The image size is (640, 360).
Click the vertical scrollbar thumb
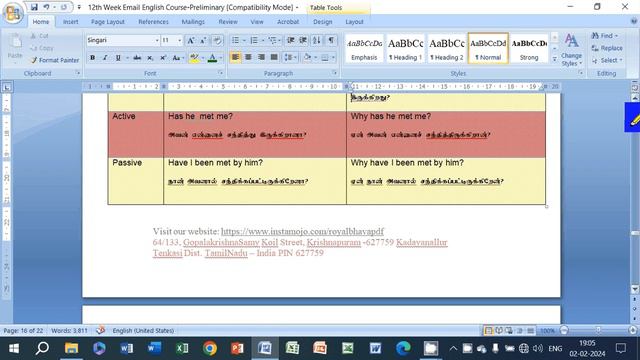(635, 233)
